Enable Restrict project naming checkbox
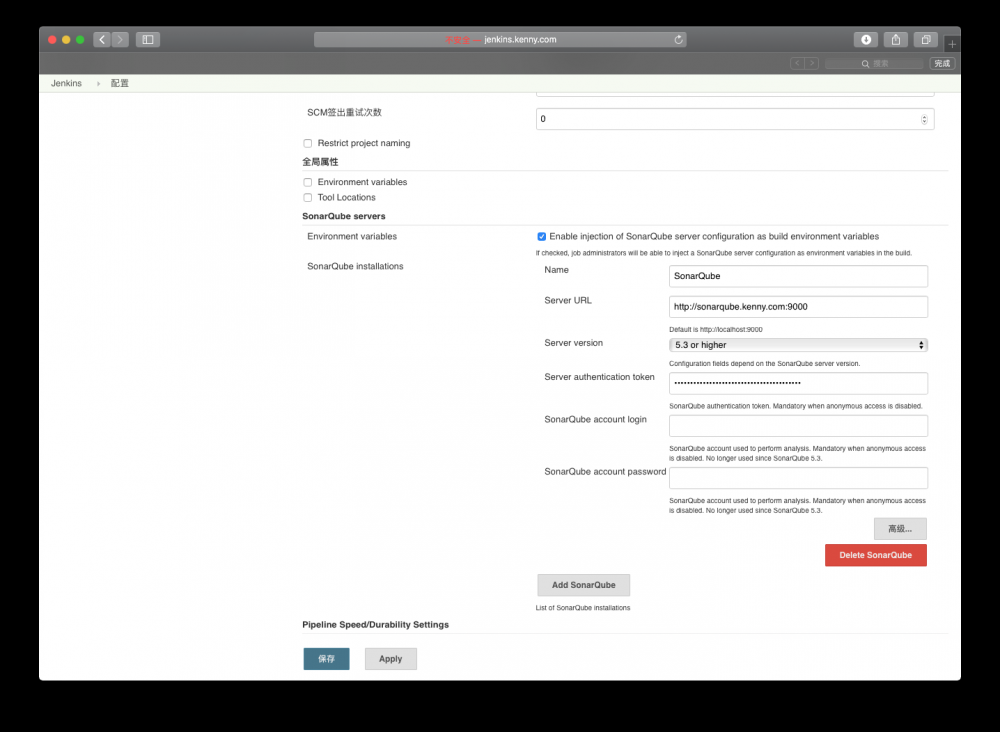Viewport: 1000px width, 732px height. tap(307, 143)
